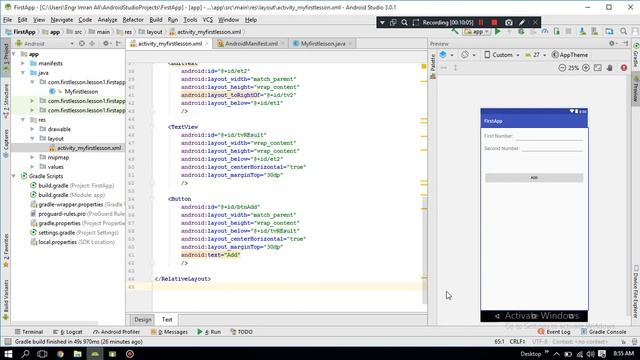Pause the screen recording
This screenshot has height=360, width=640.
point(481,22)
